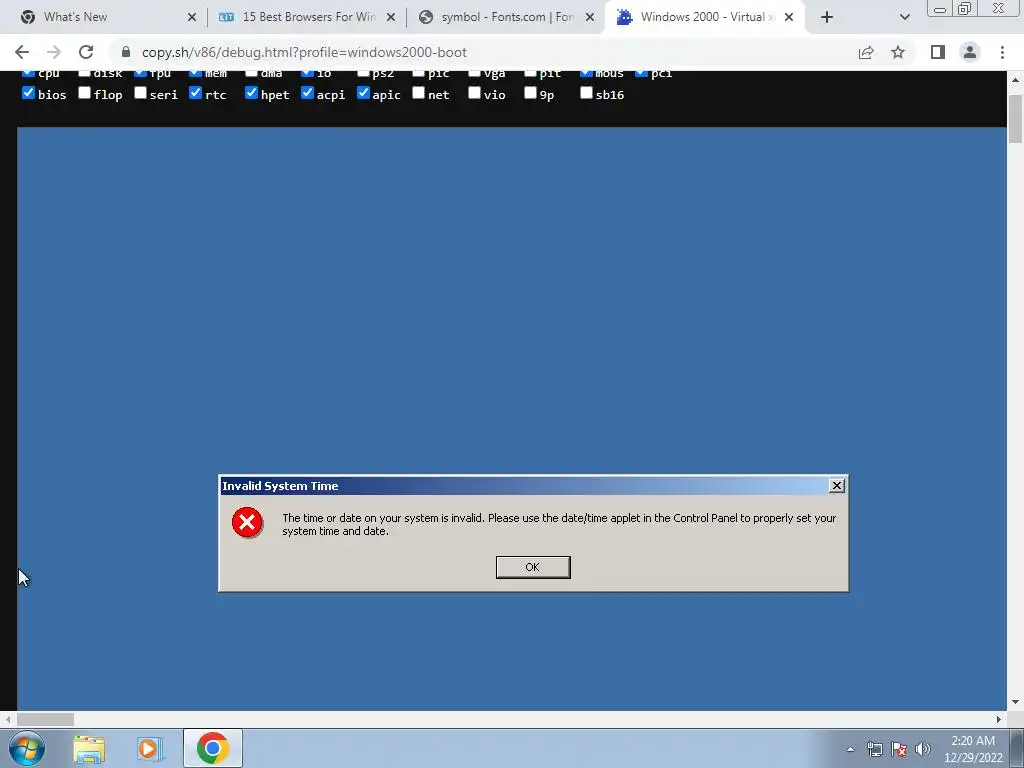Close the What's New tab
This screenshot has width=1024, height=768.
point(192,18)
